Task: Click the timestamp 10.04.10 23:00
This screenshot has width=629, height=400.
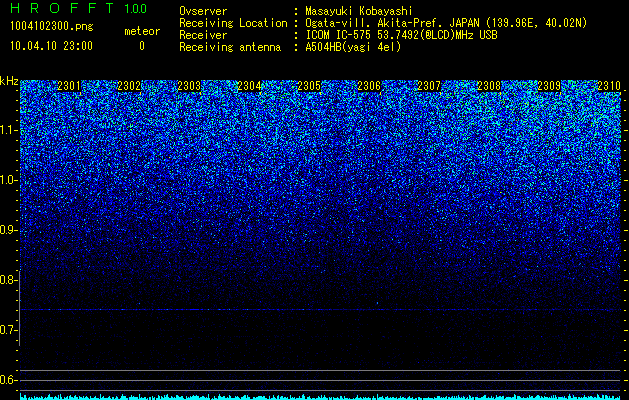Action: click(51, 46)
